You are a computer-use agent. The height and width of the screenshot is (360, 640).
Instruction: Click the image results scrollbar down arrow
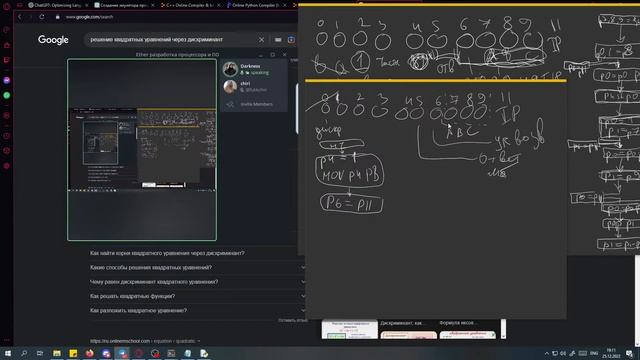(503, 336)
